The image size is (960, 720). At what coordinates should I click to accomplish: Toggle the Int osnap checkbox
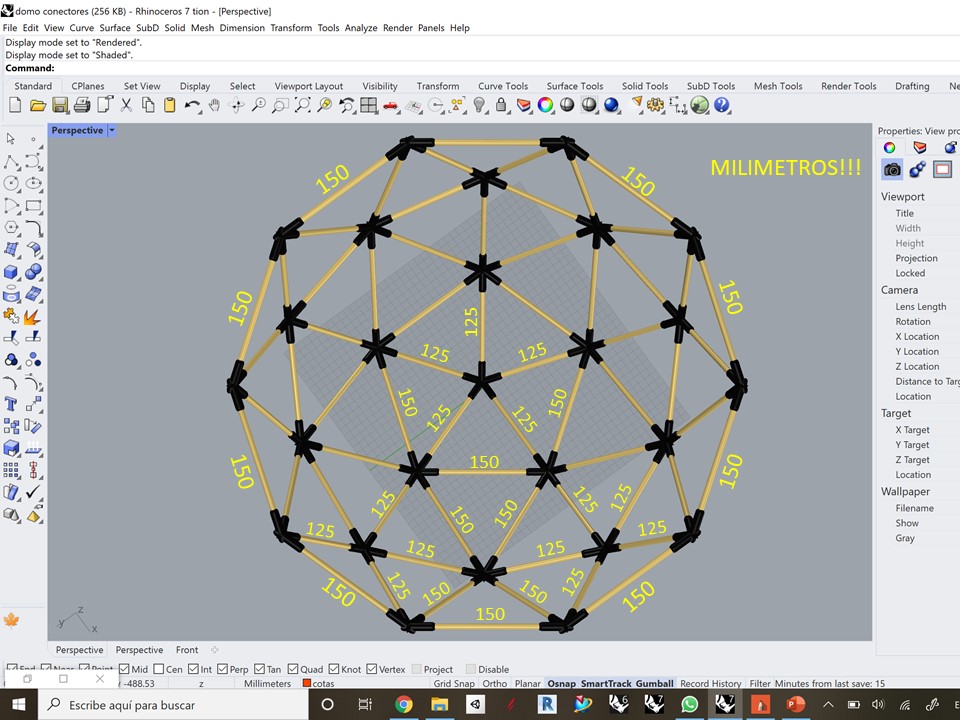click(x=193, y=669)
